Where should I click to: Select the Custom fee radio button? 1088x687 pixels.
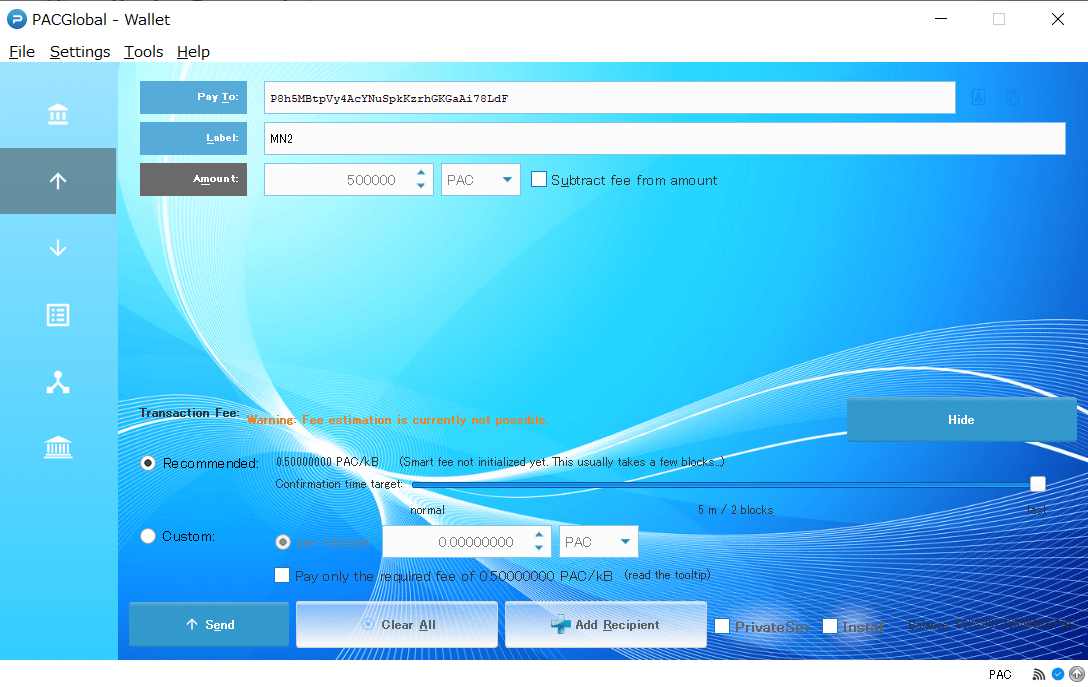pos(148,536)
